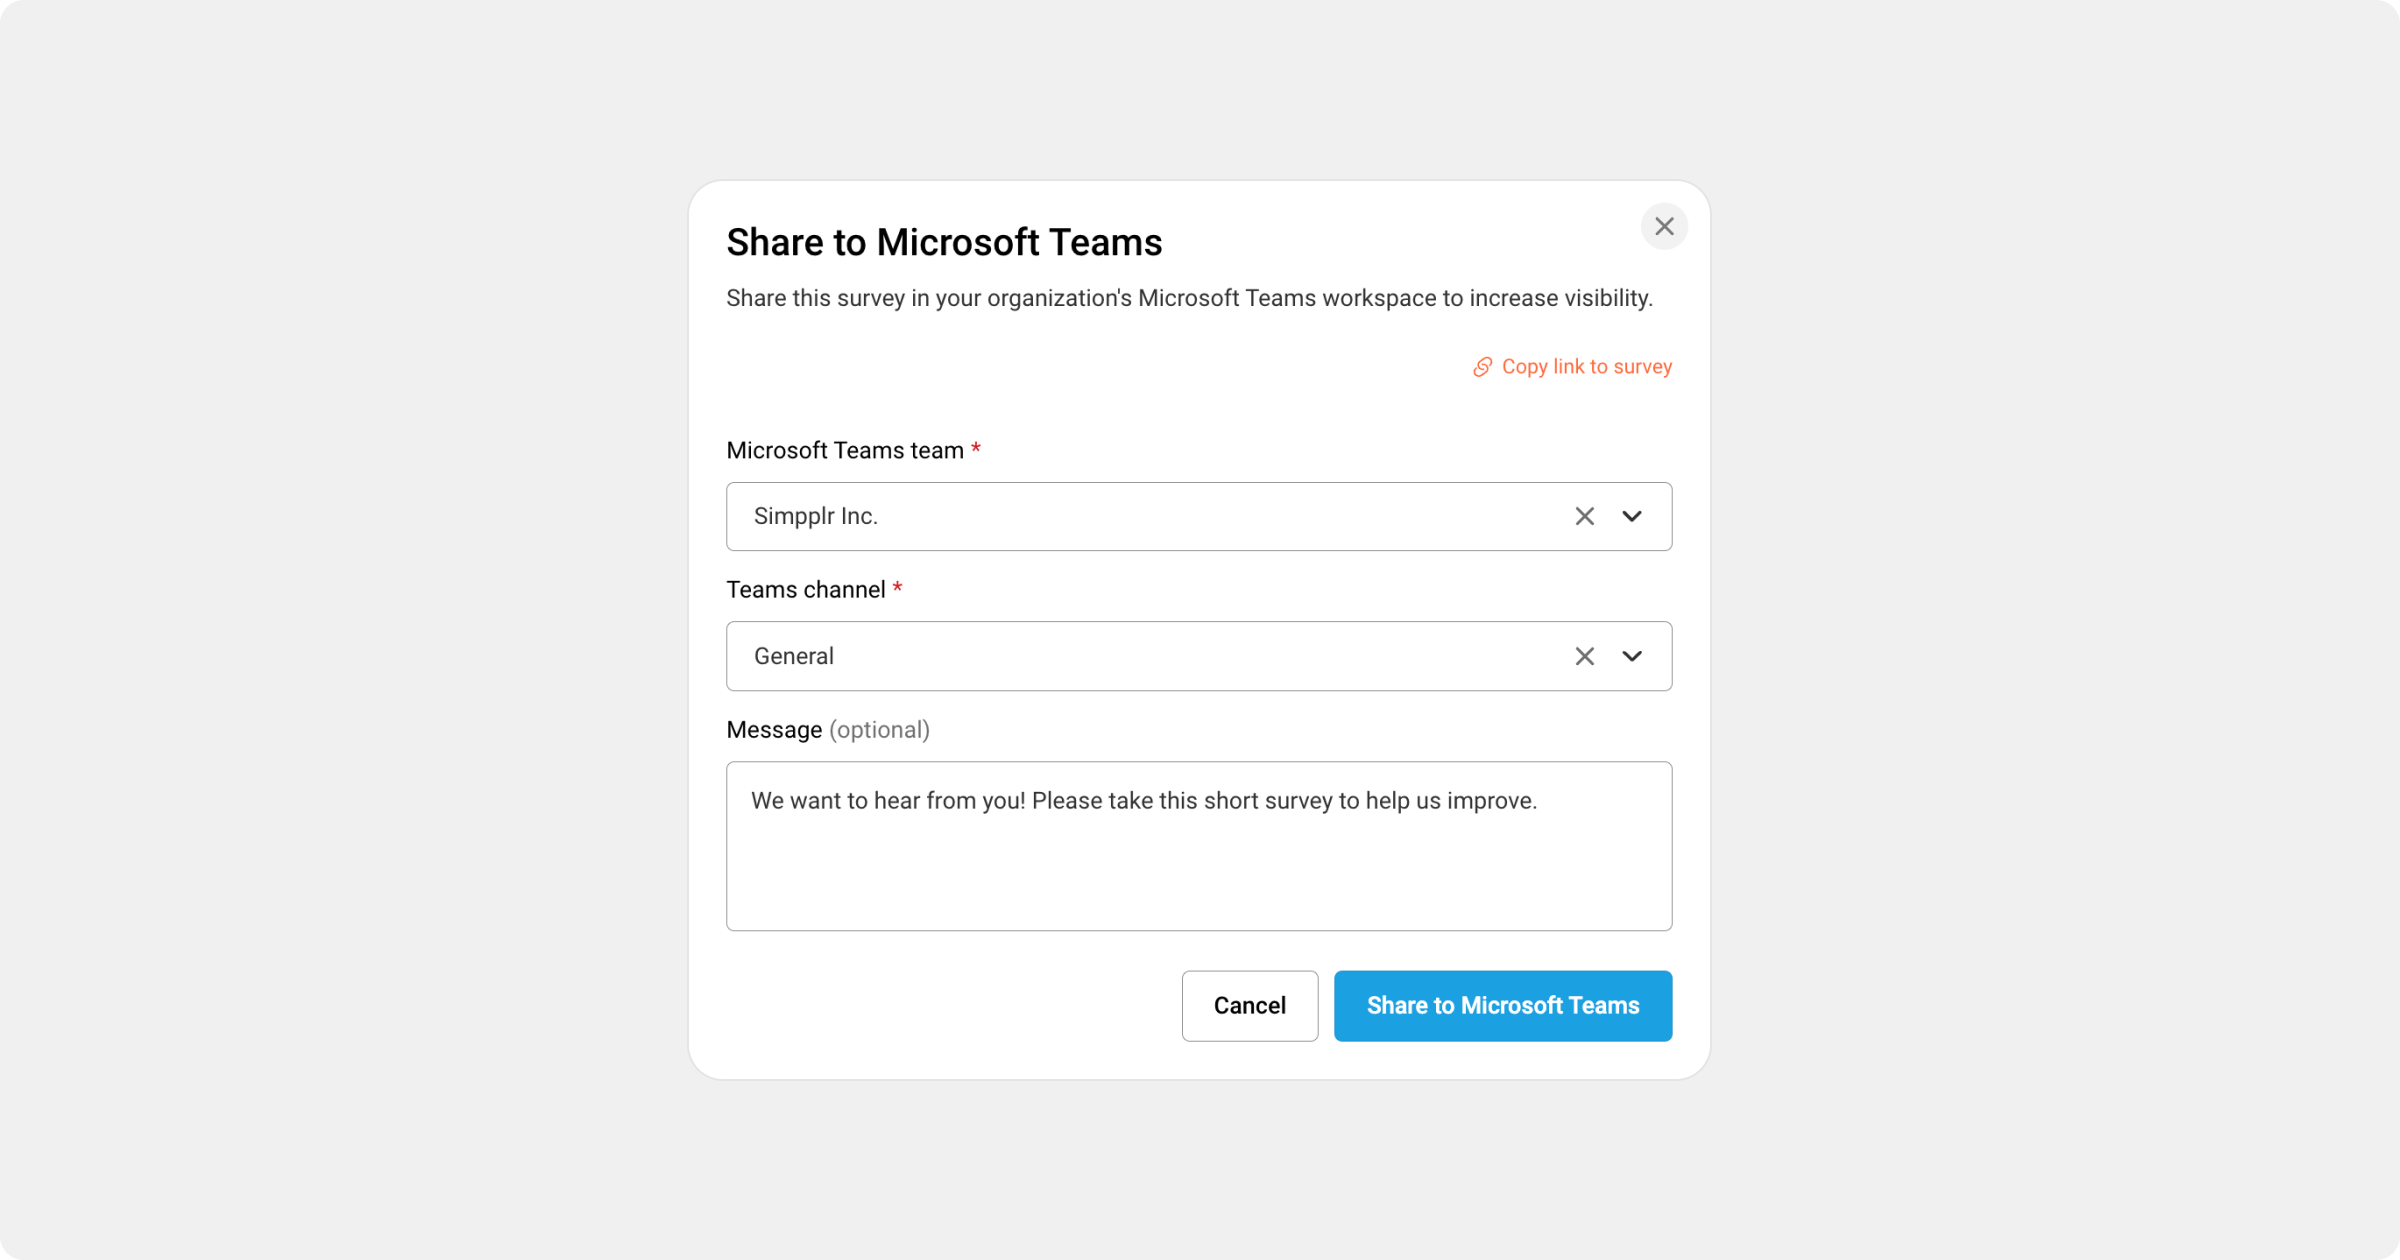Click the General channel field value
Image resolution: width=2400 pixels, height=1260 pixels.
[x=794, y=656]
